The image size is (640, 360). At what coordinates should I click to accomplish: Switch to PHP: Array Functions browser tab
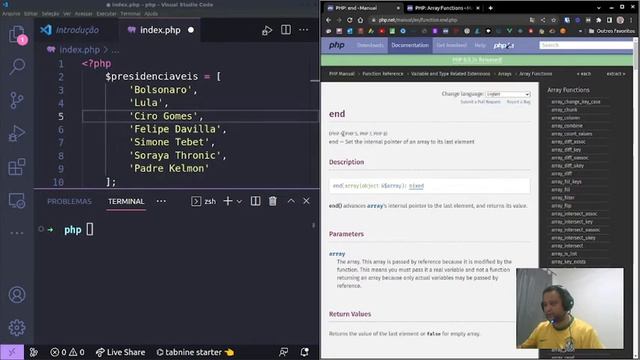(443, 8)
